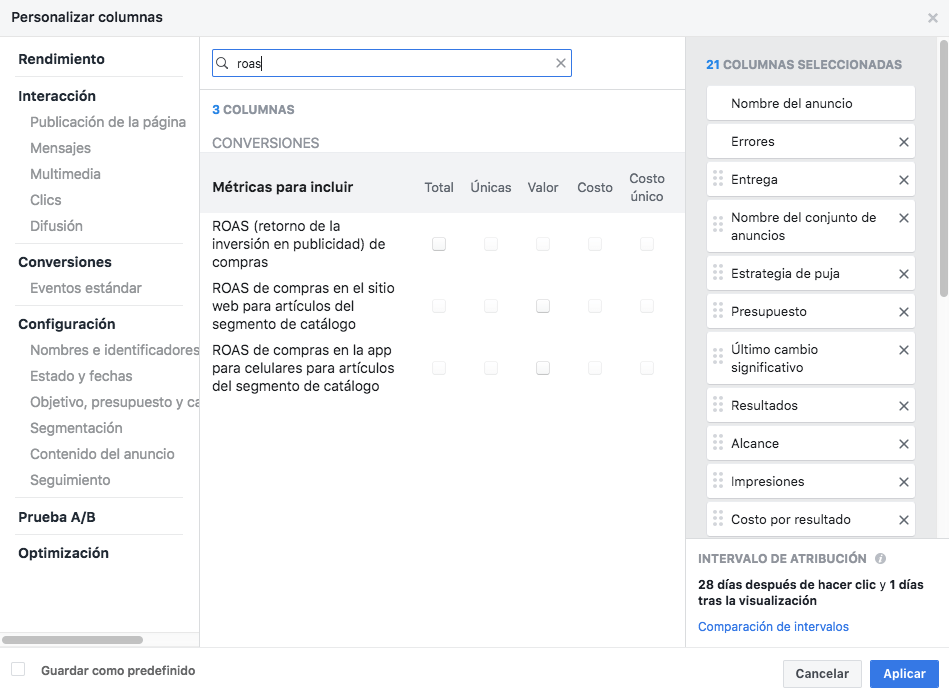
Task: Open attribution interval info icon
Action: click(x=881, y=558)
